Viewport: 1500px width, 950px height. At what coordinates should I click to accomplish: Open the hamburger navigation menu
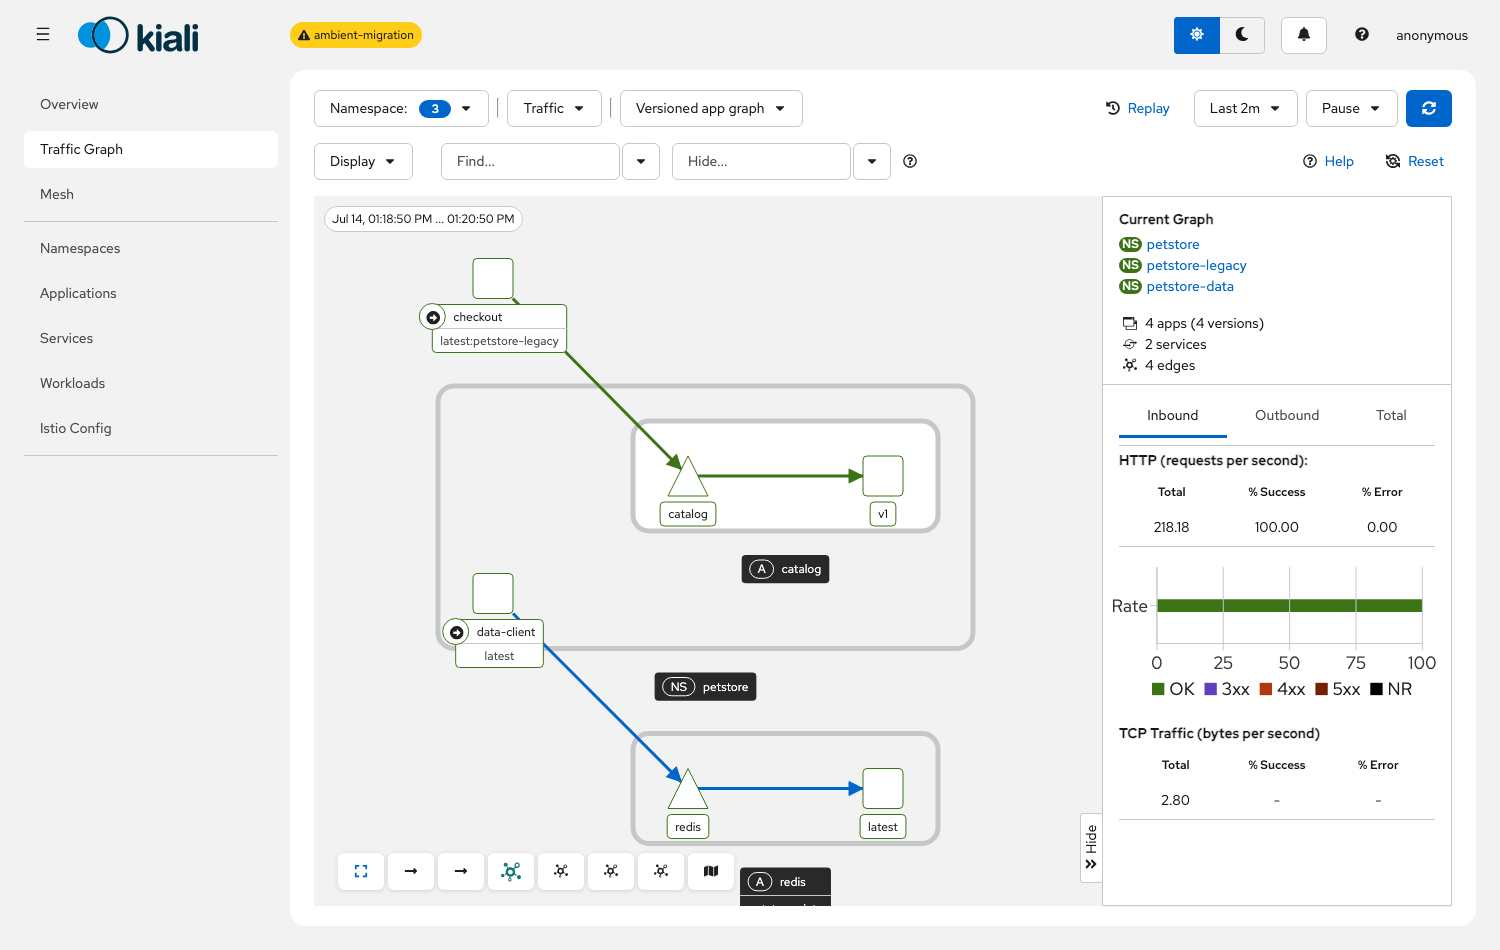point(43,35)
